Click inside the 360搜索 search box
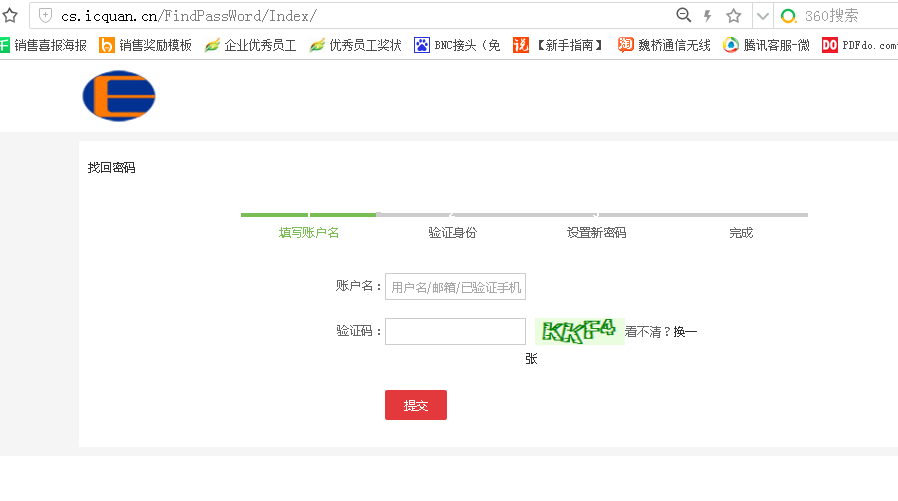 point(845,16)
